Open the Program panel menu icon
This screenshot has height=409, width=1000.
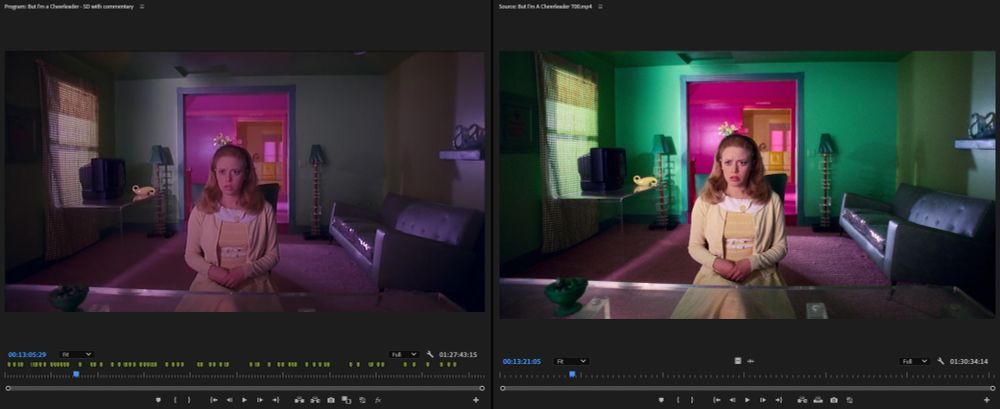142,6
